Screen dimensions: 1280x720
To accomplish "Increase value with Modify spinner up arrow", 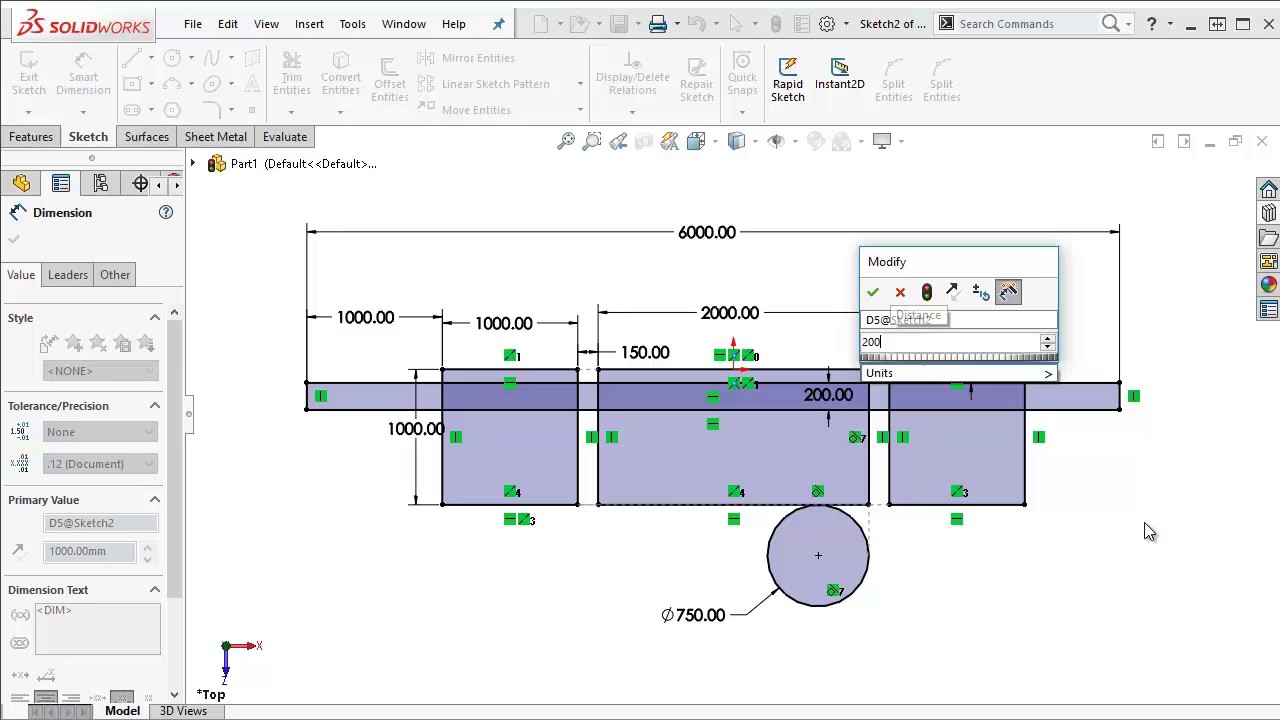I will [1047, 338].
